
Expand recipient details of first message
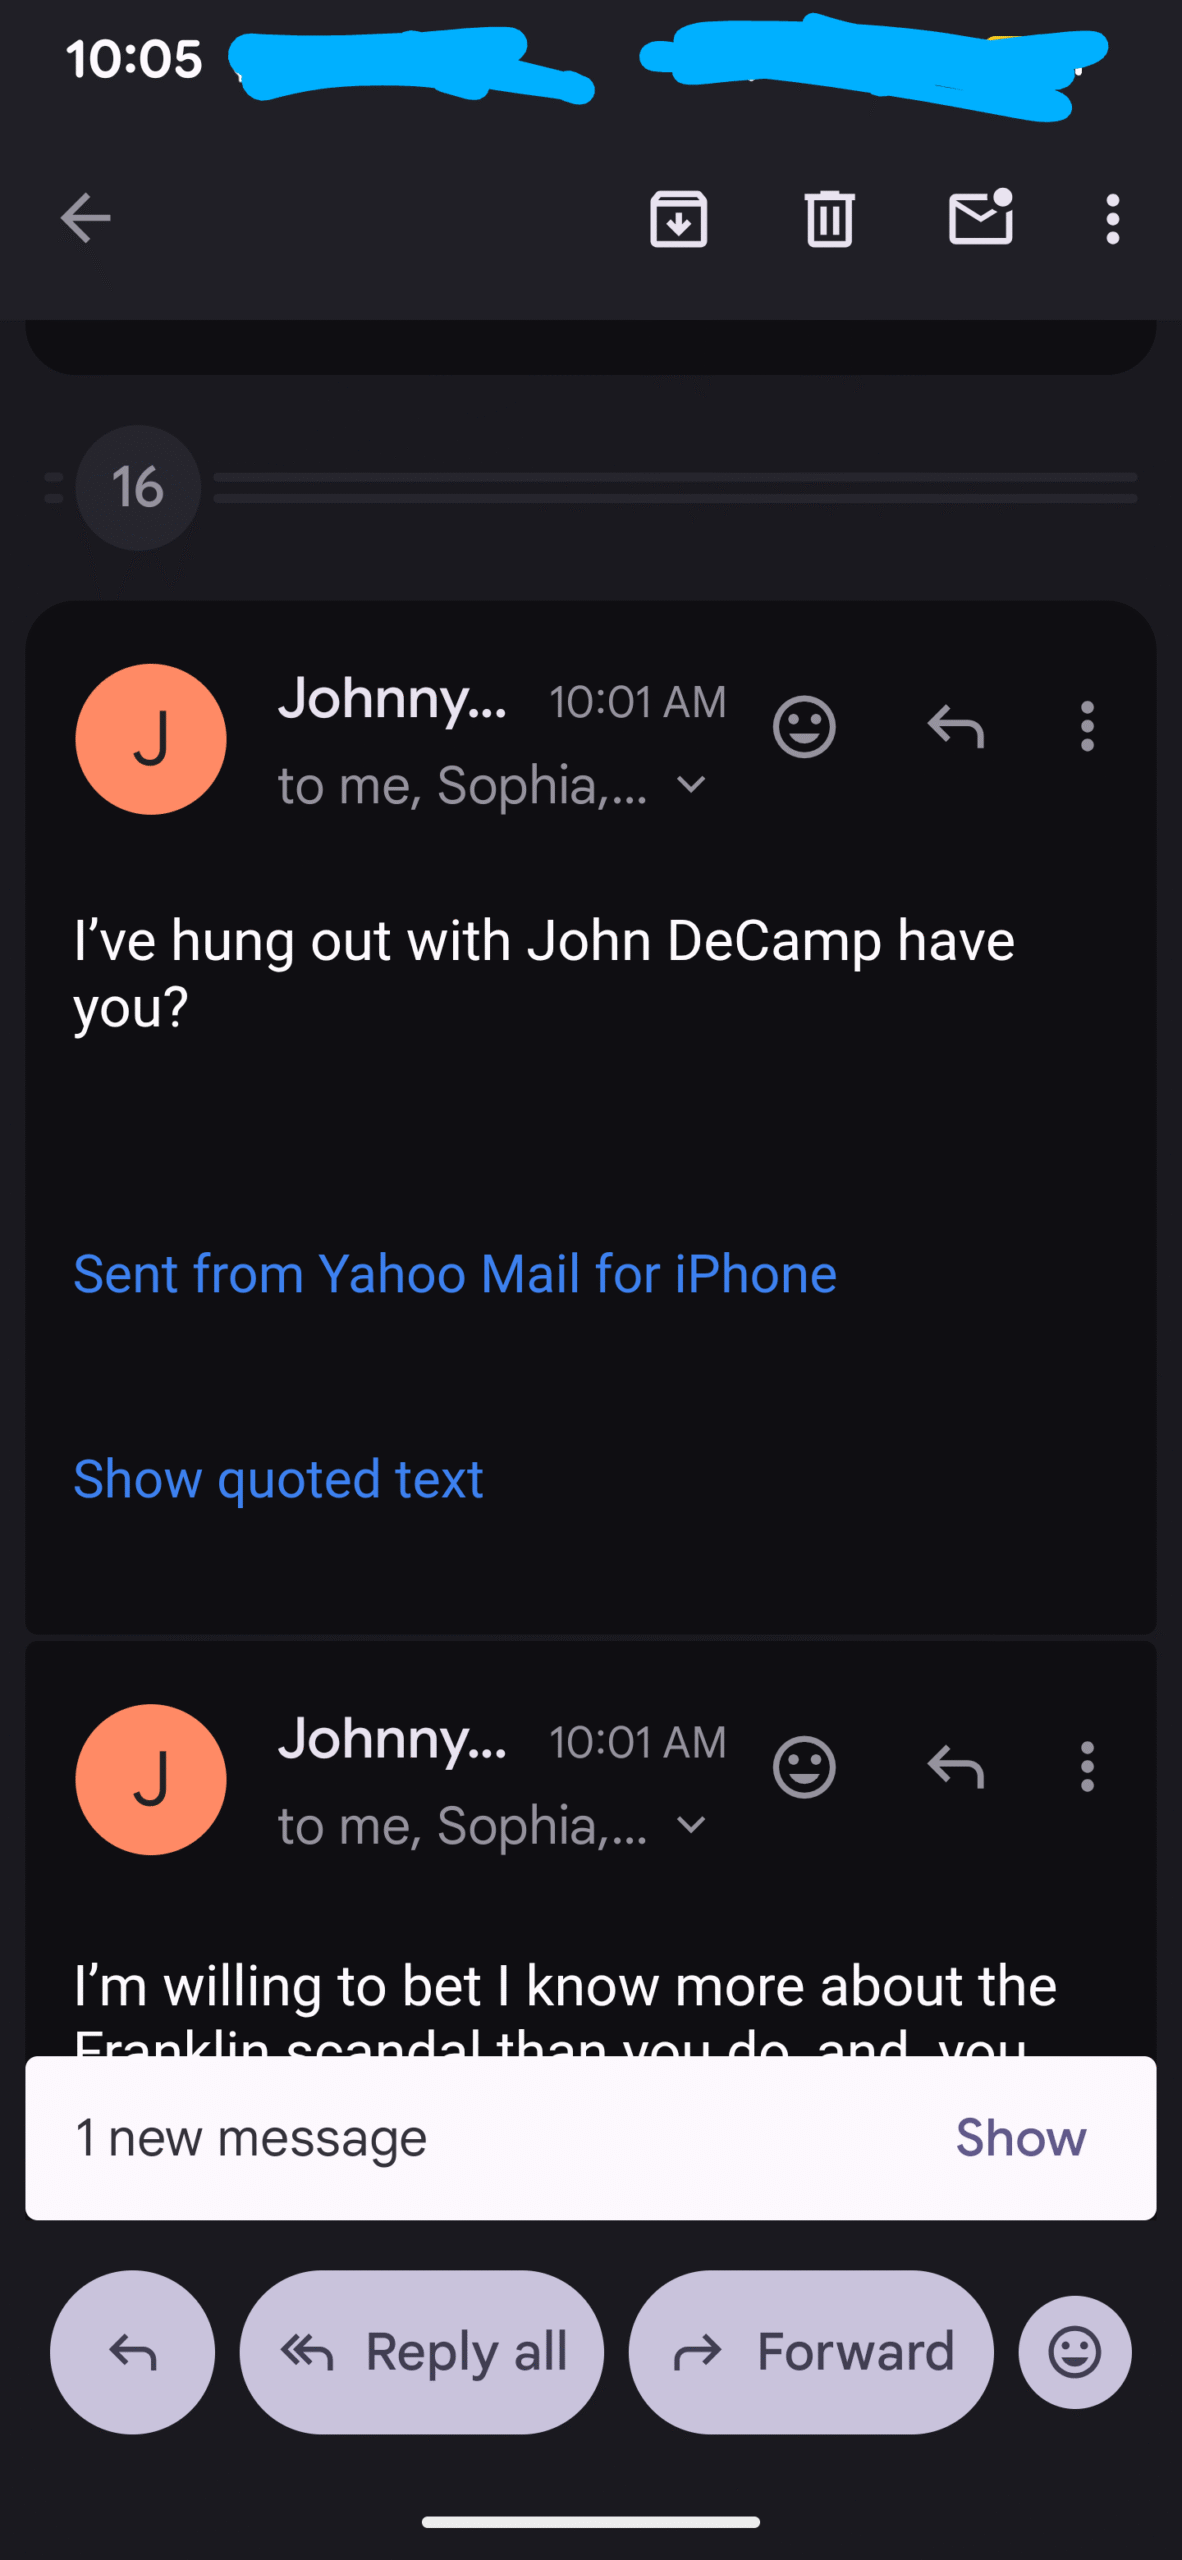692,785
